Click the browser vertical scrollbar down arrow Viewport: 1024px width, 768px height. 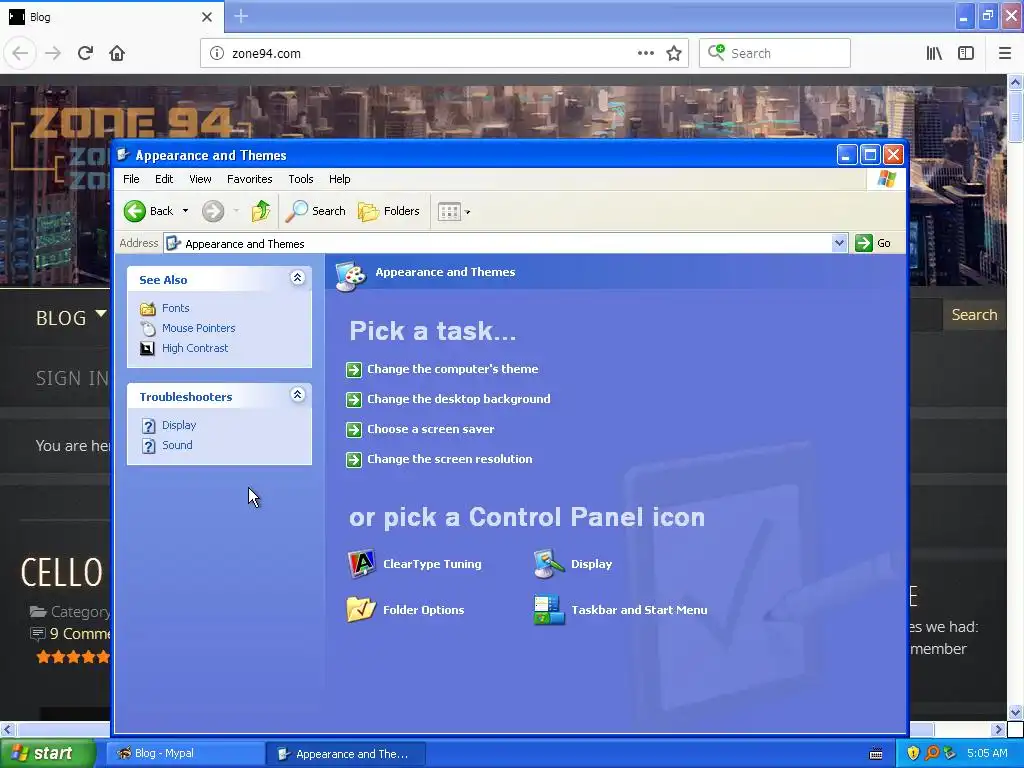1015,712
